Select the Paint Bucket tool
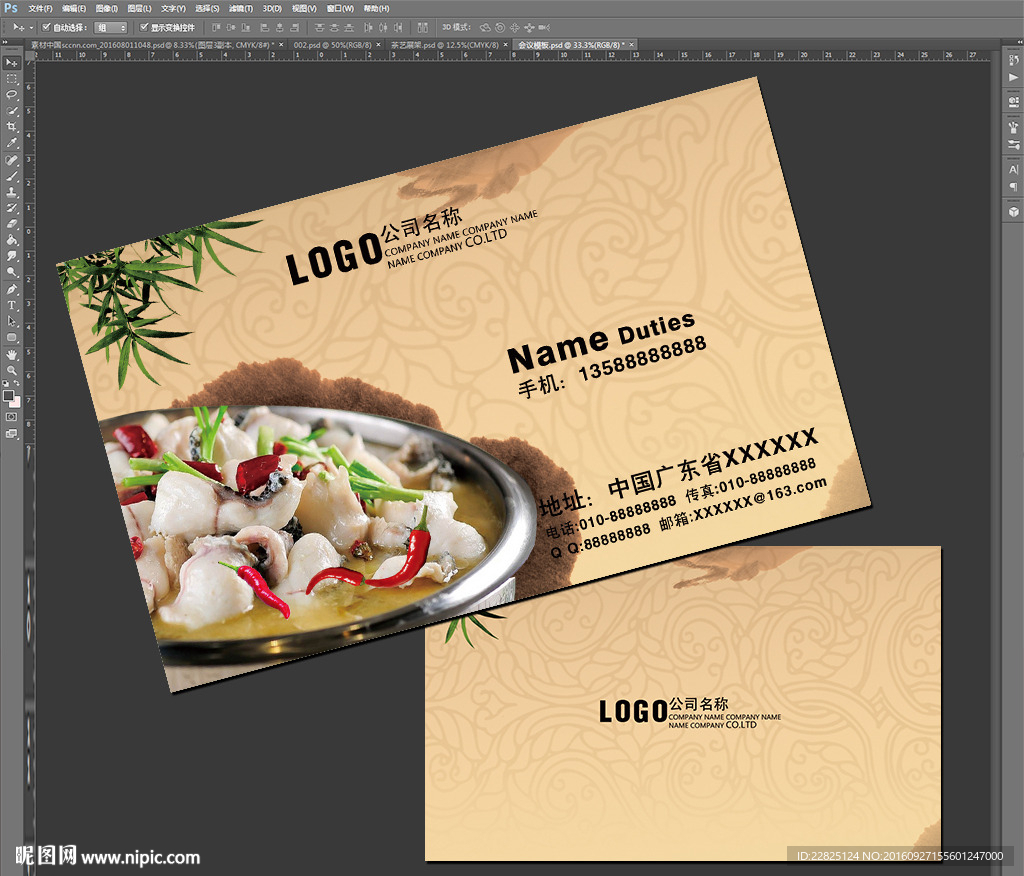The width and height of the screenshot is (1024, 876). pos(12,240)
